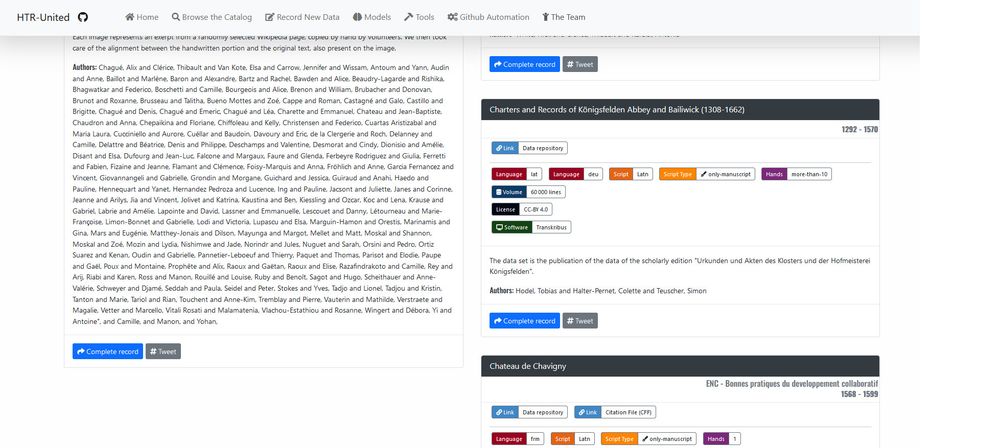Image resolution: width=1000 pixels, height=448 pixels.
Task: Click wrench icon next to Tools
Action: click(x=408, y=17)
